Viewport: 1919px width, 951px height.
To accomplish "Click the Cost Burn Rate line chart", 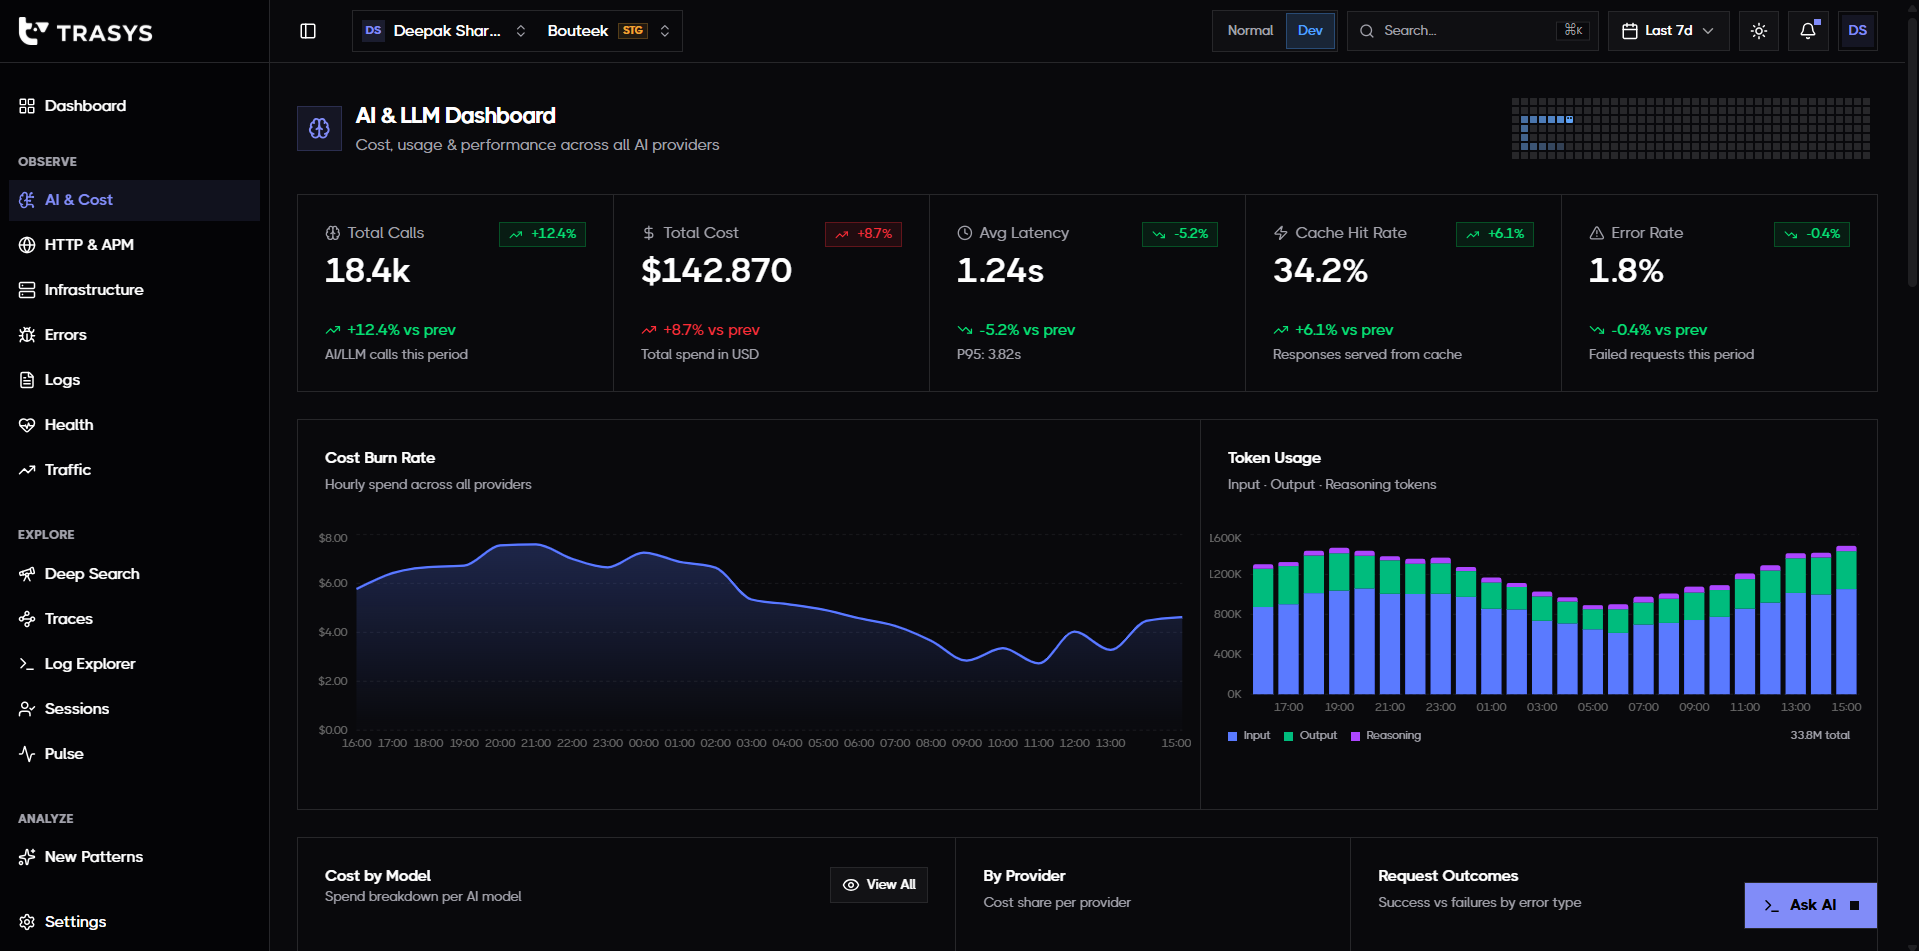I will (x=769, y=634).
